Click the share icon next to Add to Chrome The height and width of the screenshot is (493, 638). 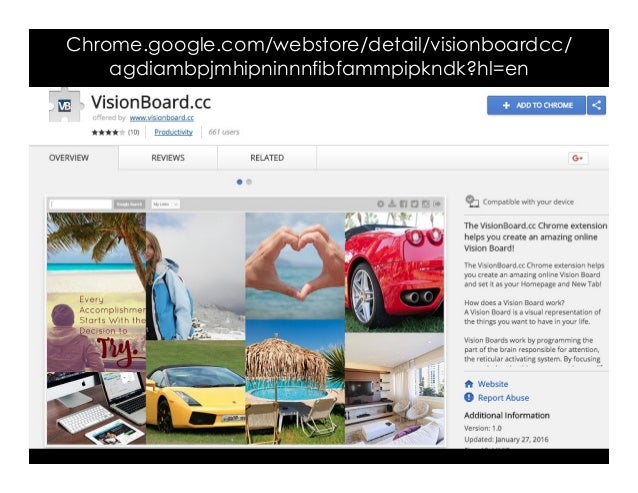596,105
